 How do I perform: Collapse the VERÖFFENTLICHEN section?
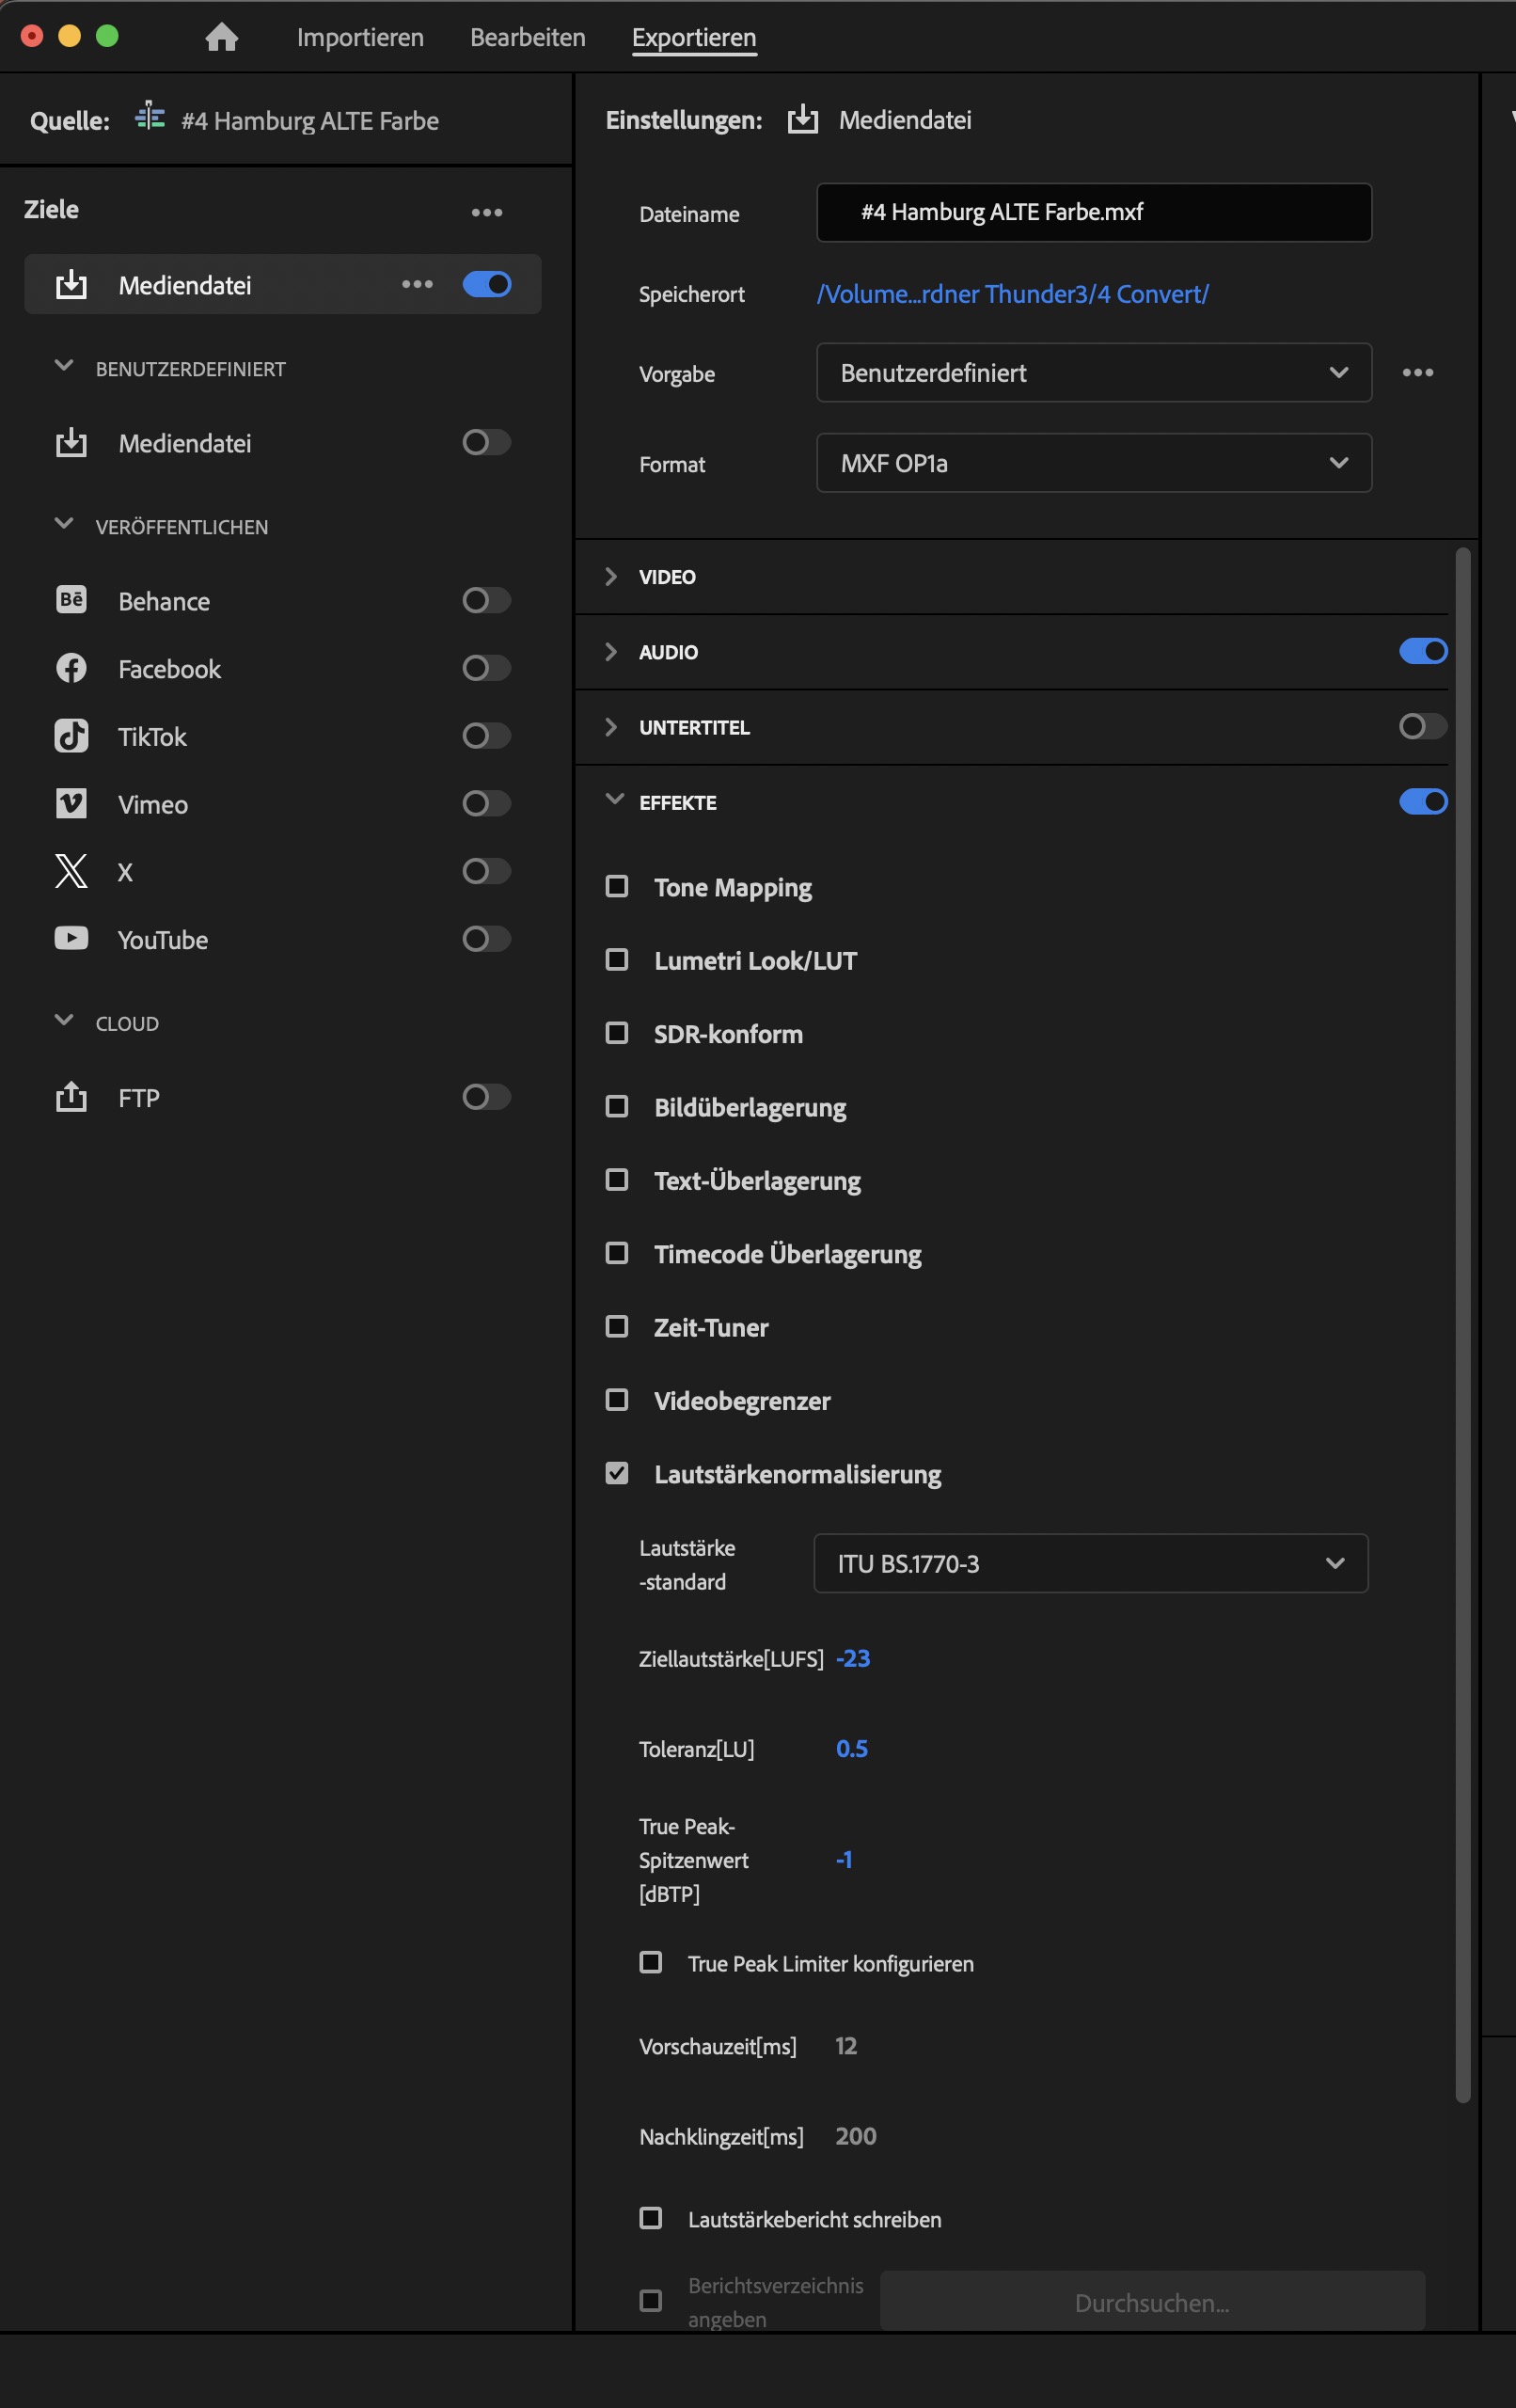point(64,525)
